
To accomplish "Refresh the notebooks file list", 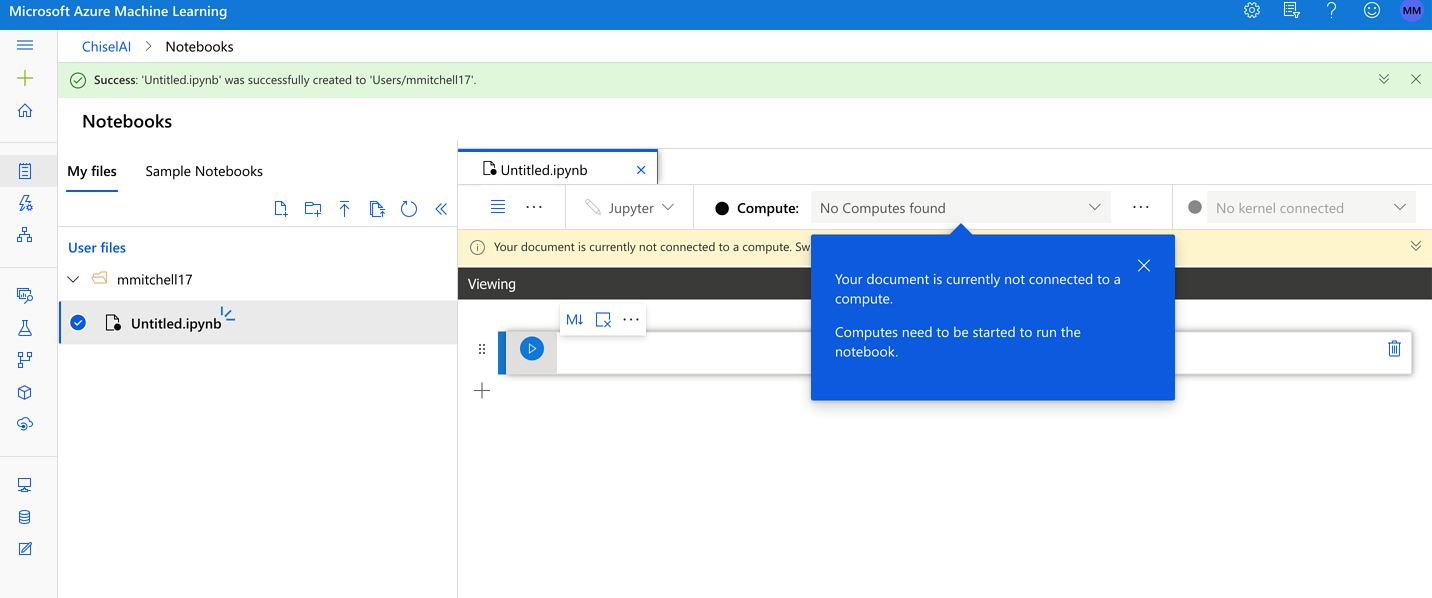I will [409, 207].
